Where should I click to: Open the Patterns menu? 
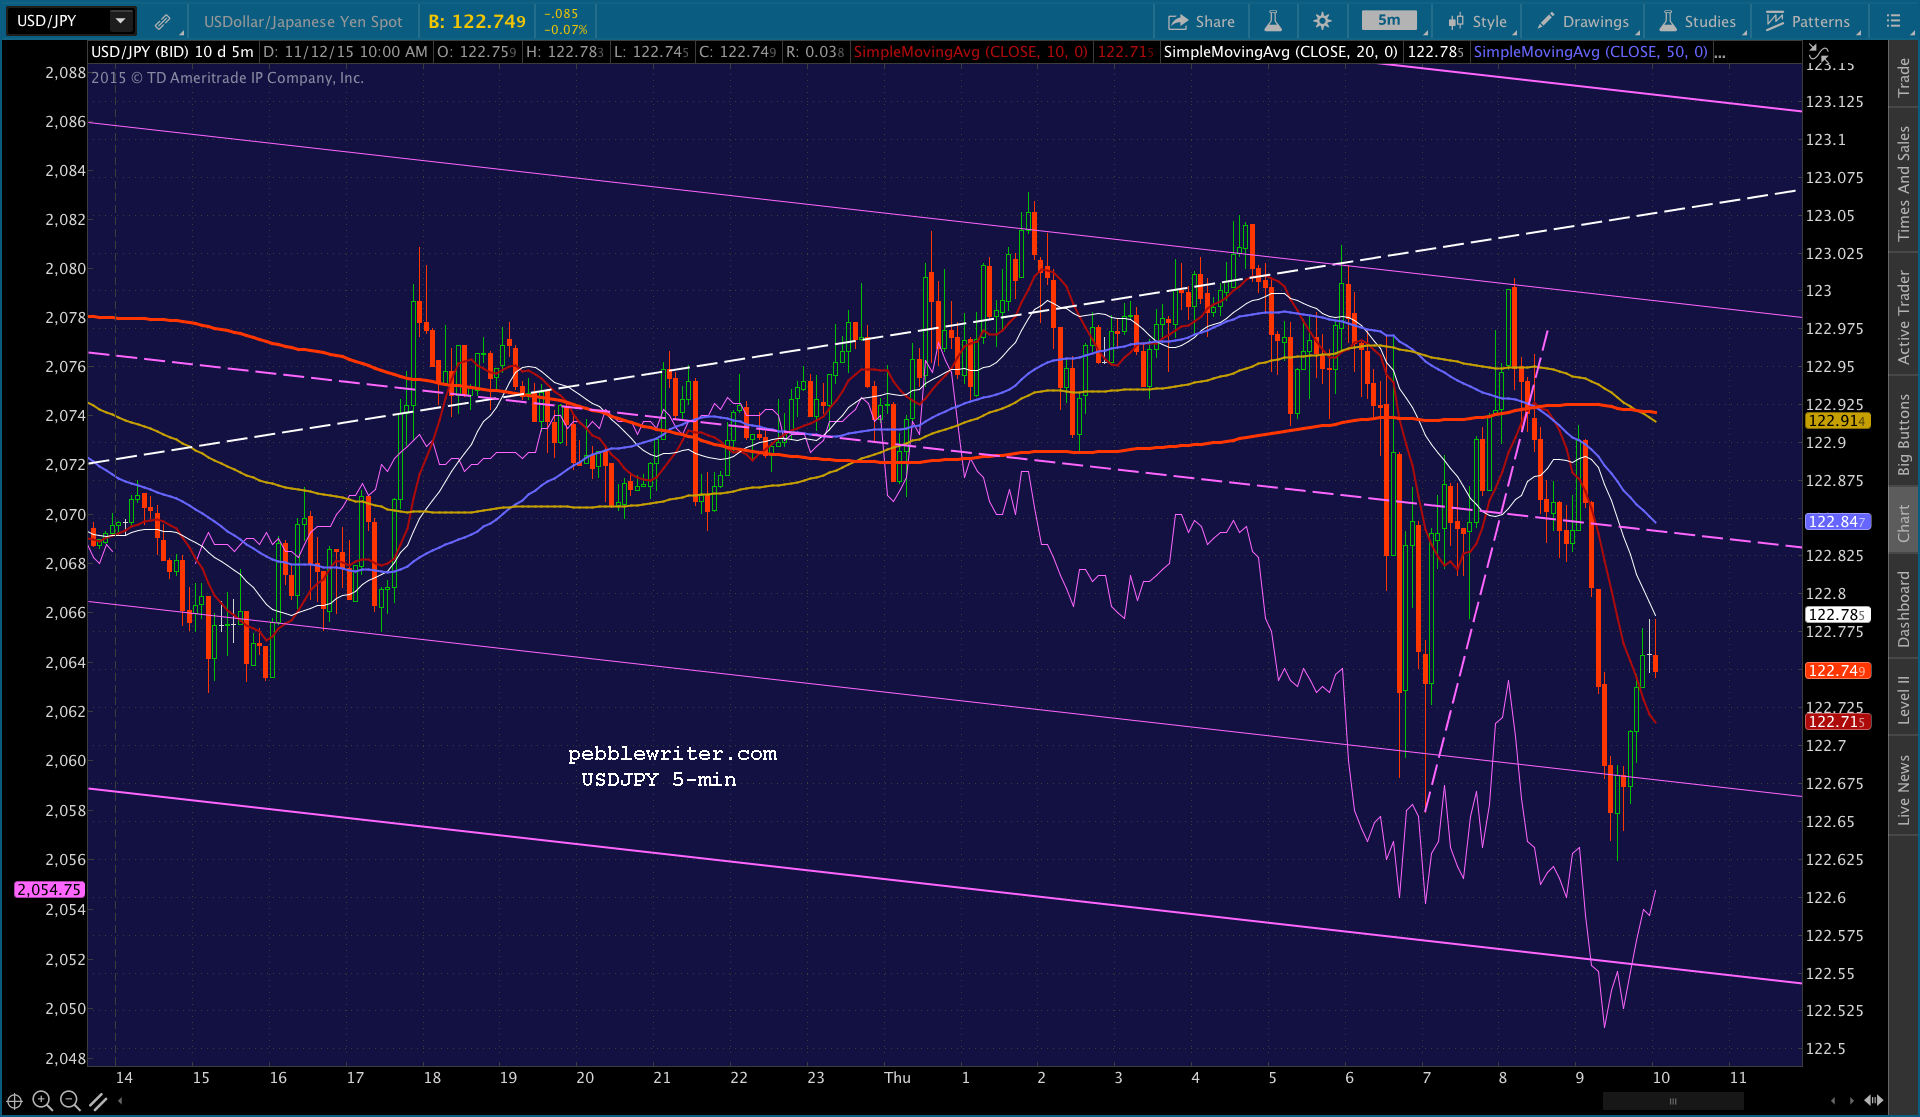point(1808,21)
